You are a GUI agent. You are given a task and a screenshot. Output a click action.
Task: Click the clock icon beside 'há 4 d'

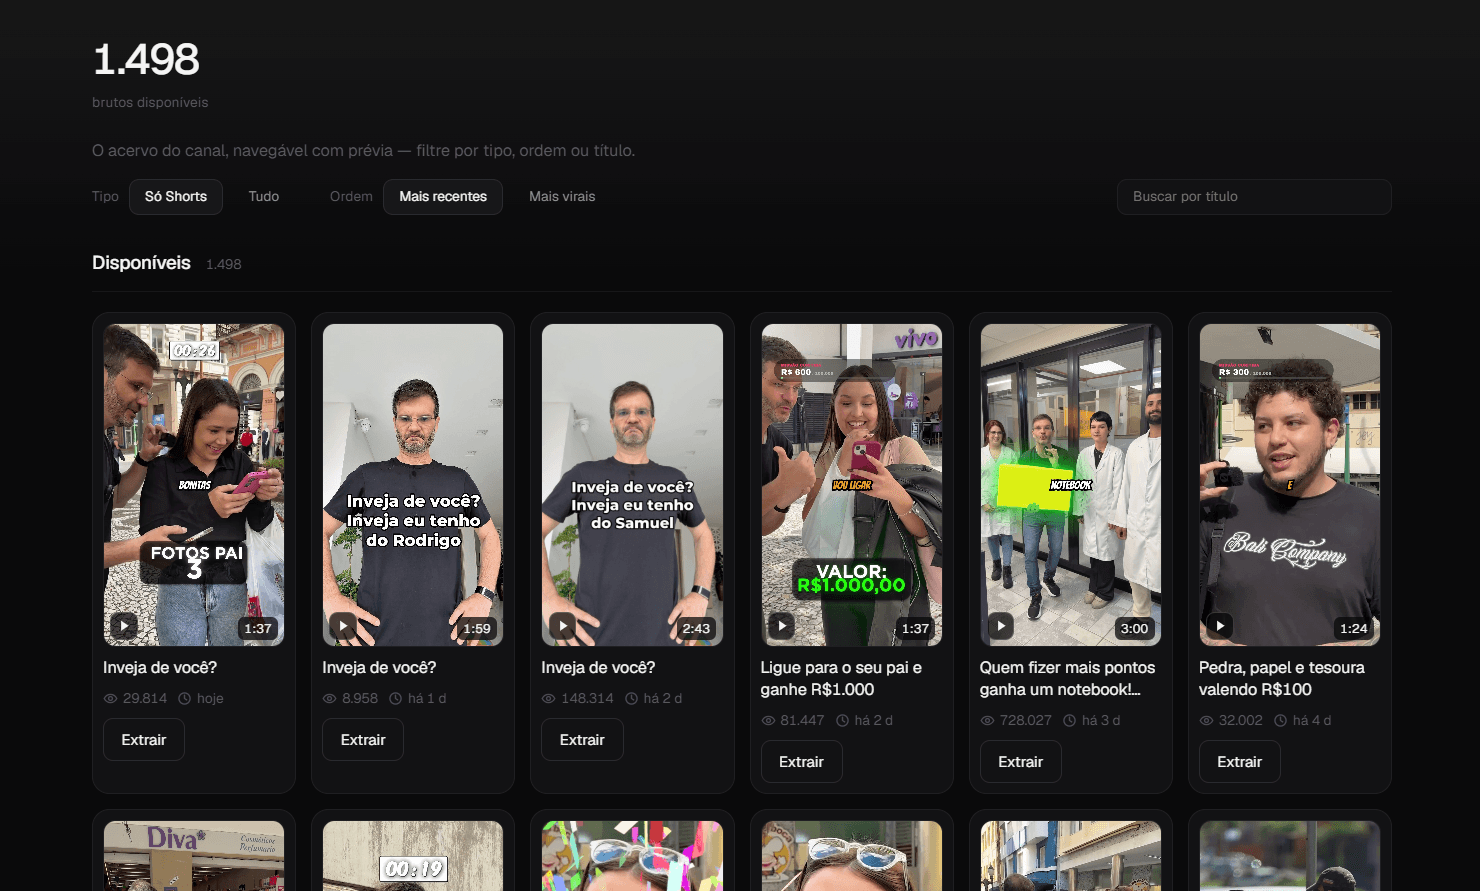pyautogui.click(x=1281, y=720)
